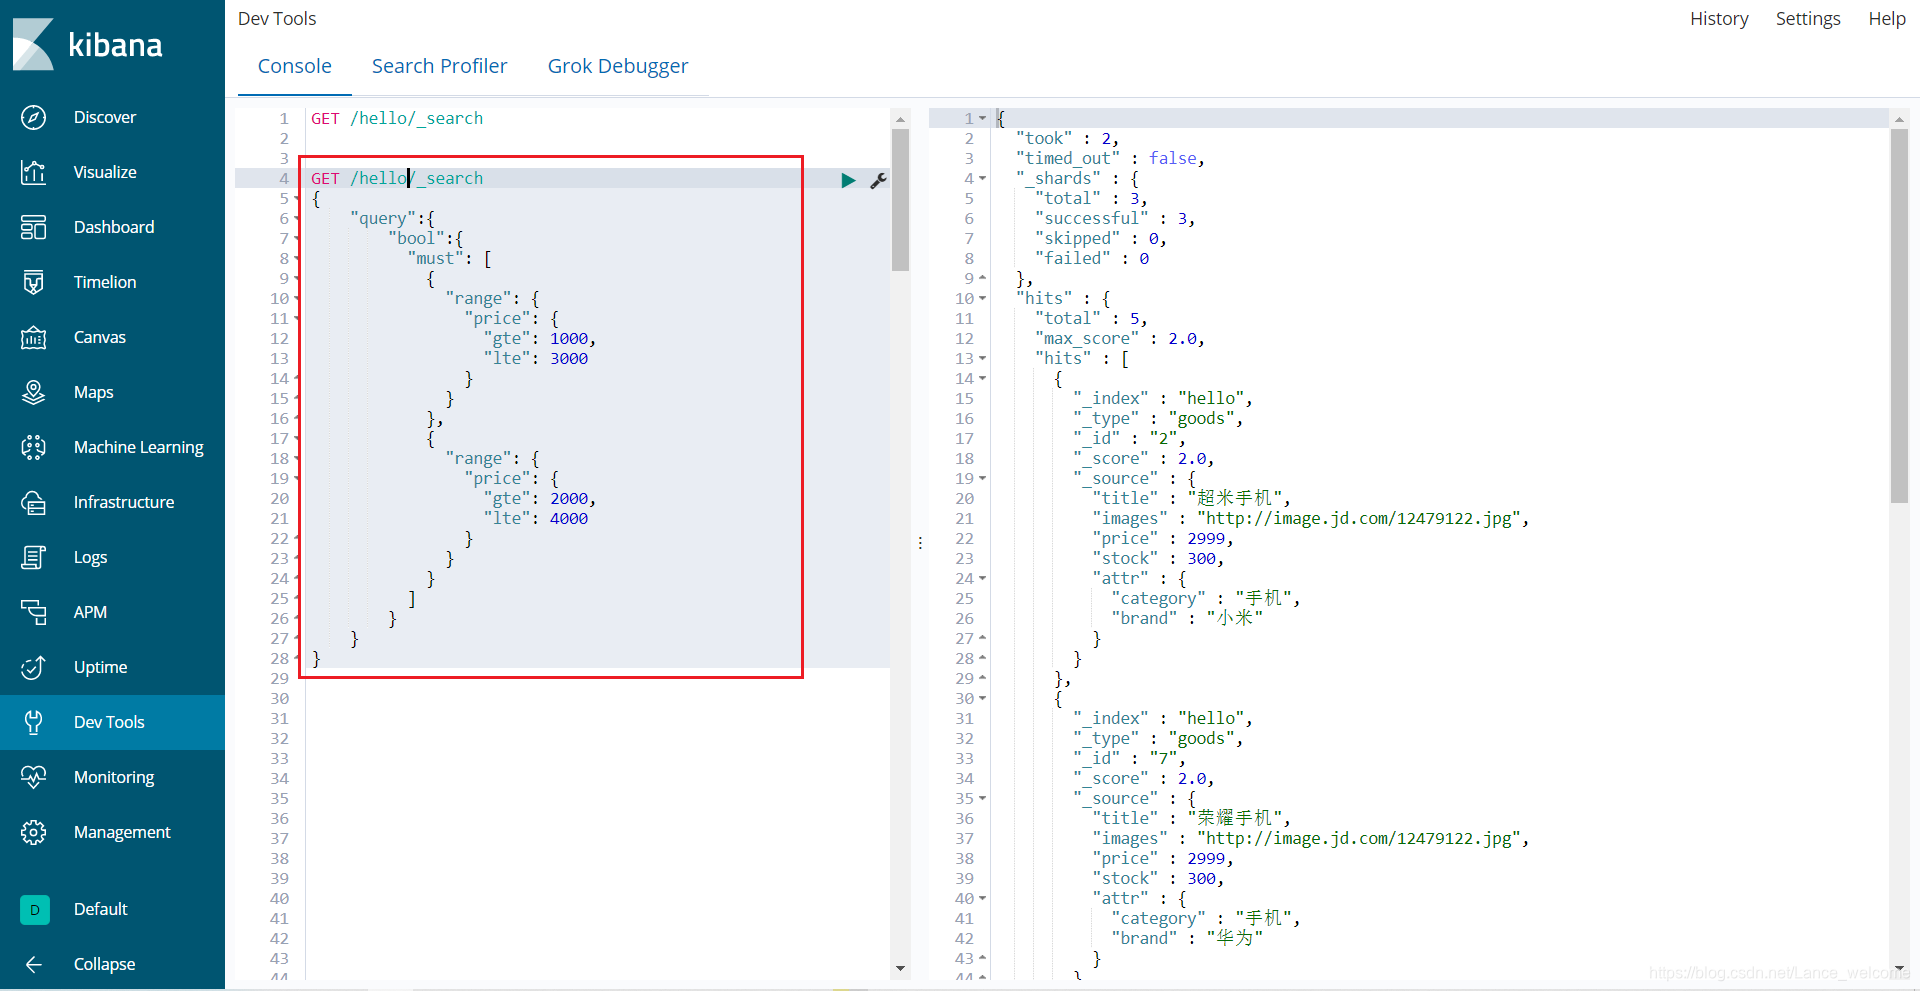Viewport: 1920px width, 991px height.
Task: Collapse the response root fold at line 1
Action: click(982, 118)
